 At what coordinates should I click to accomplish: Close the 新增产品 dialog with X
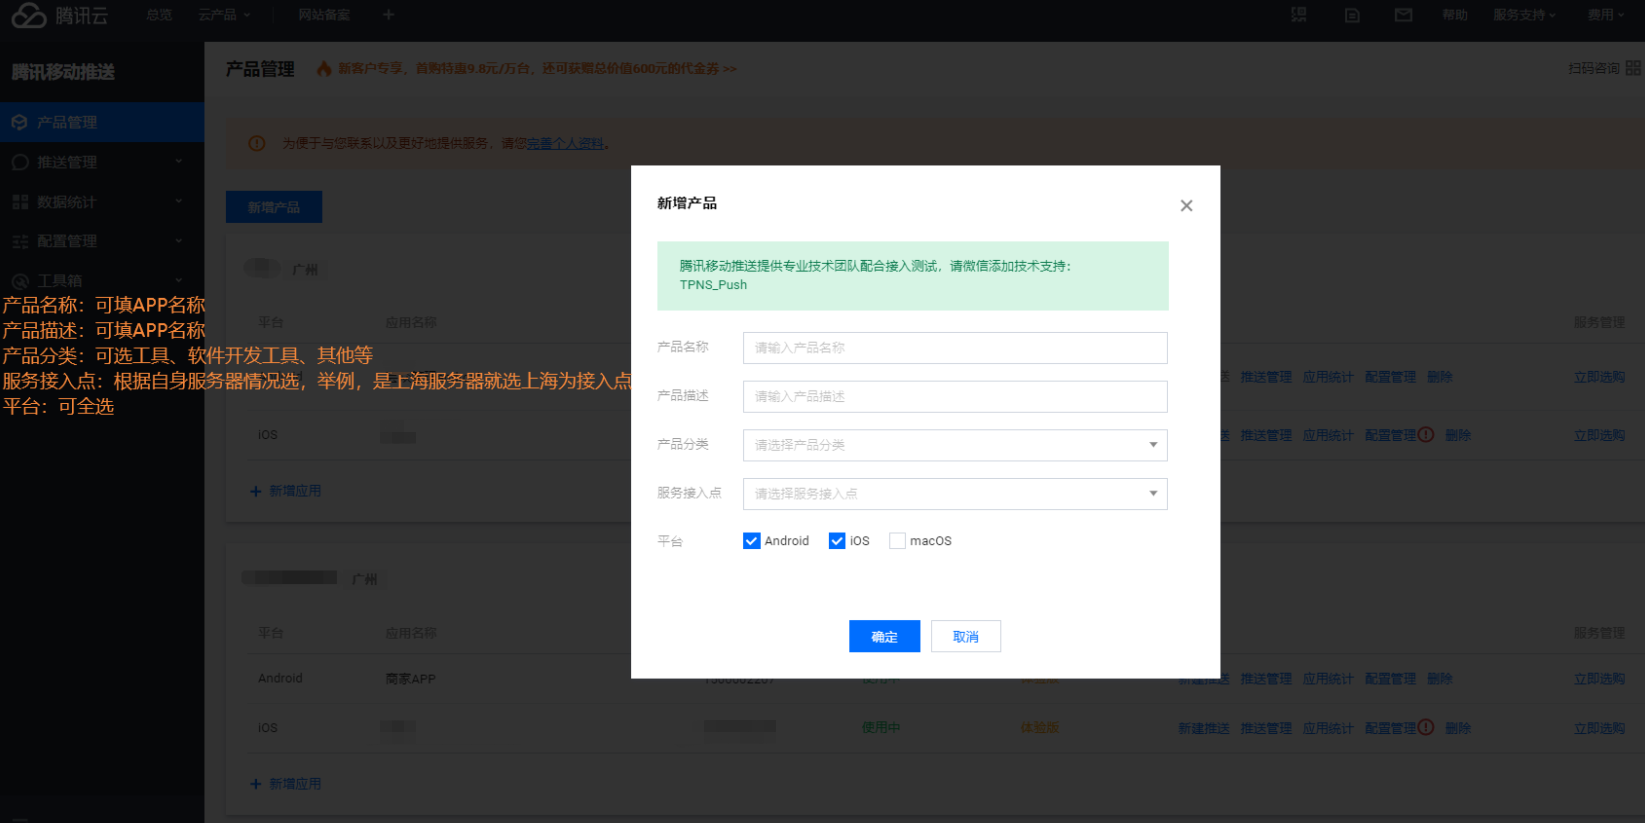click(1186, 206)
